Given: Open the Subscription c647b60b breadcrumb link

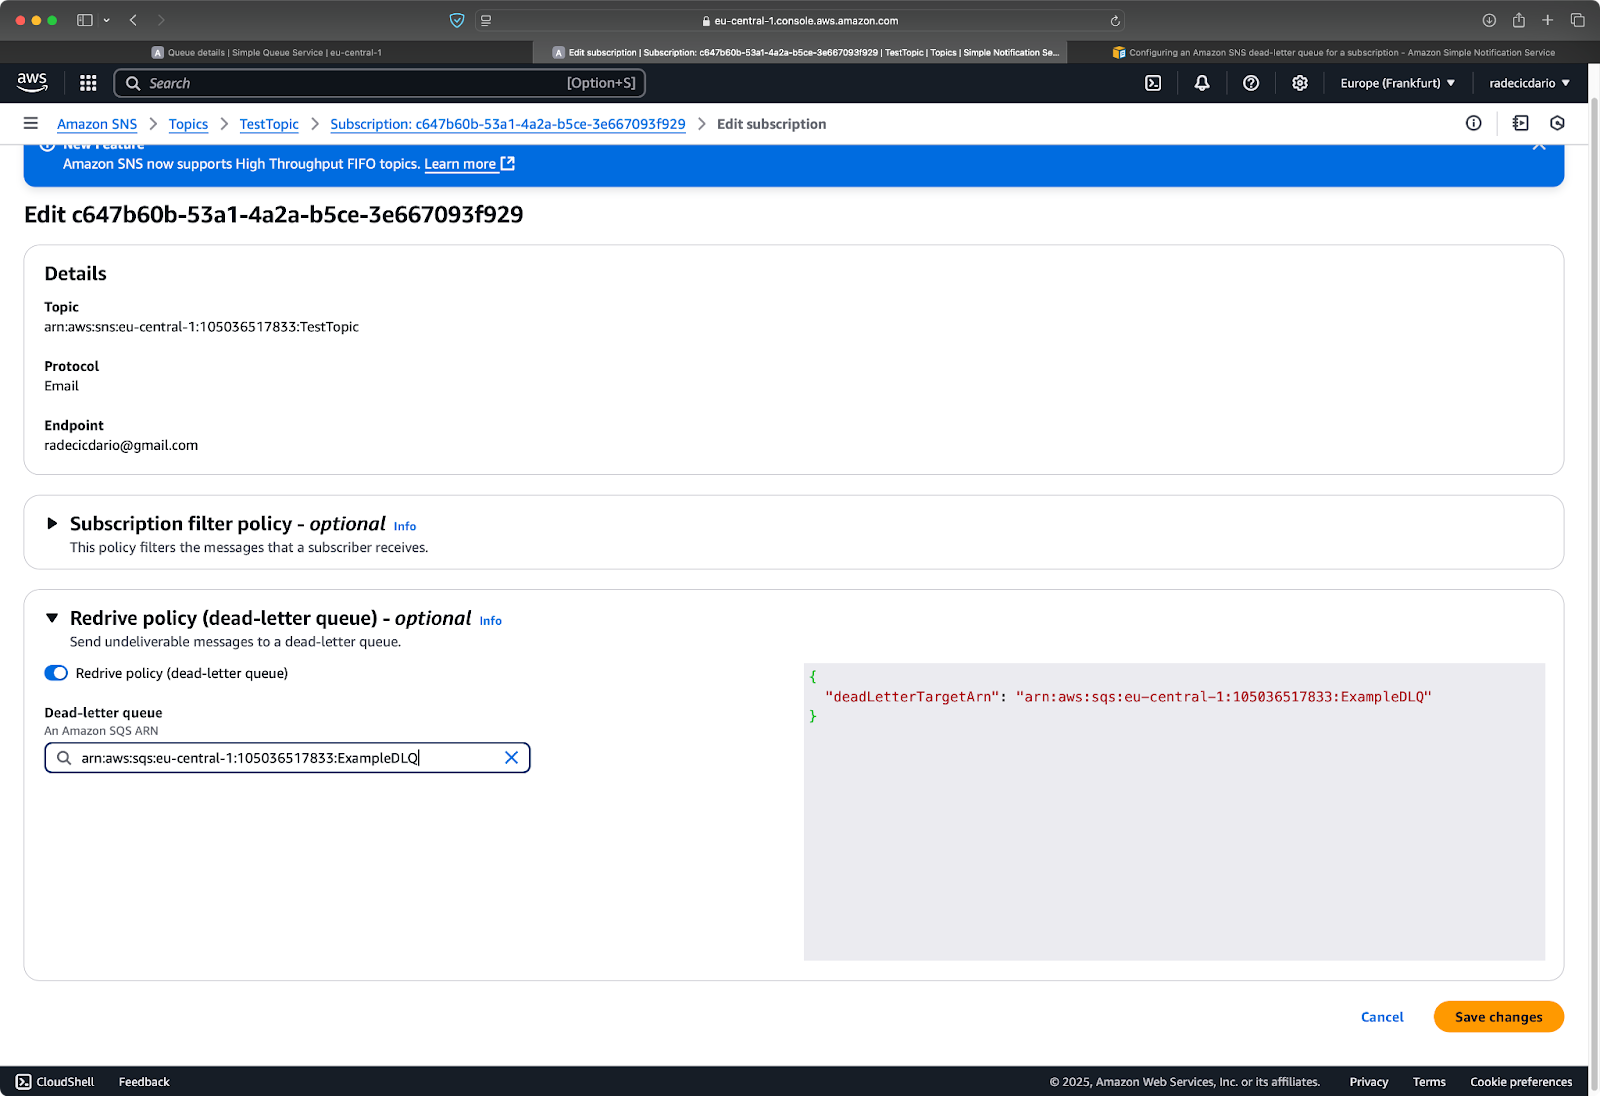Looking at the screenshot, I should (x=508, y=124).
